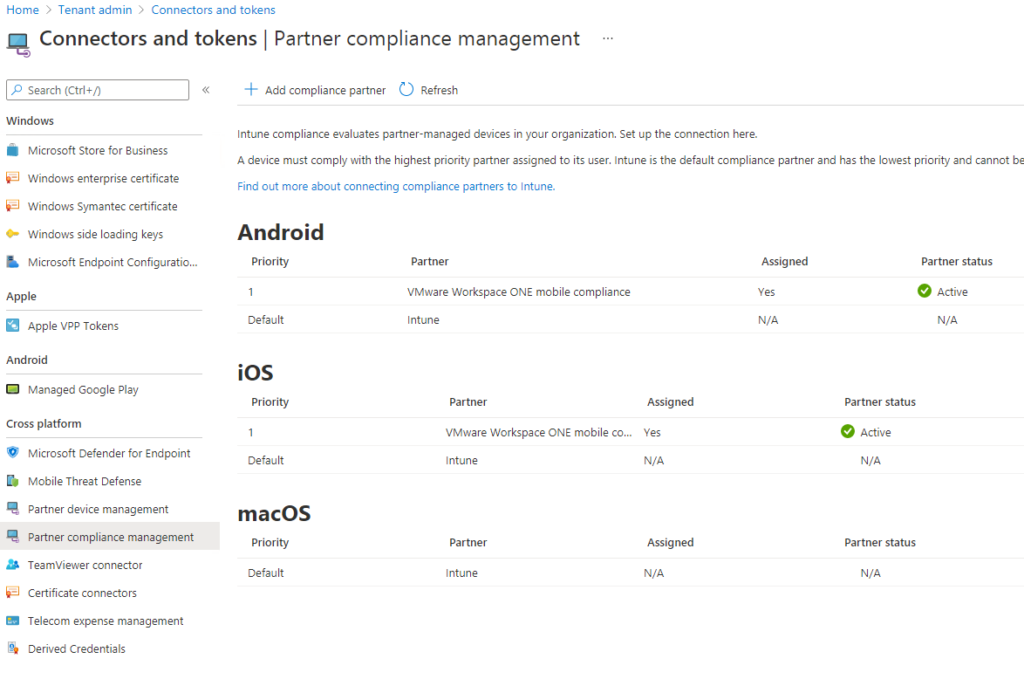
Task: Click the Connectors and tokens header icon
Action: click(18, 44)
